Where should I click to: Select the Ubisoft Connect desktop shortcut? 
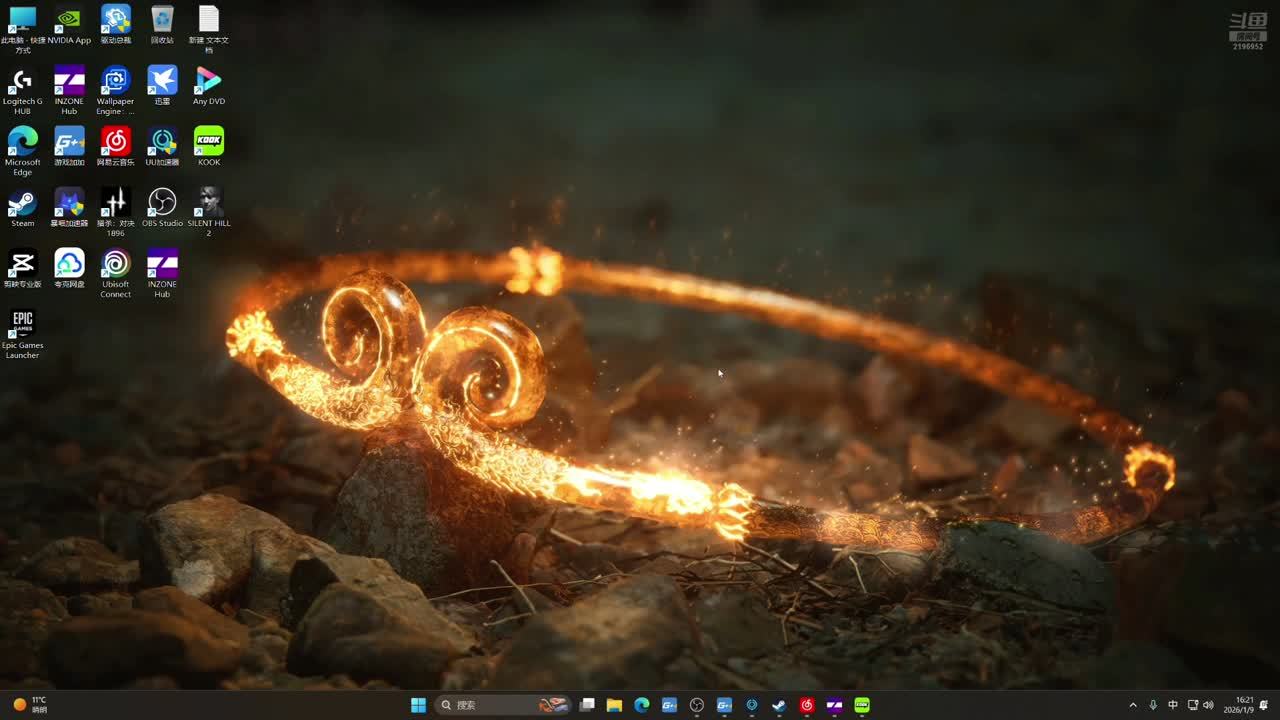coord(115,264)
